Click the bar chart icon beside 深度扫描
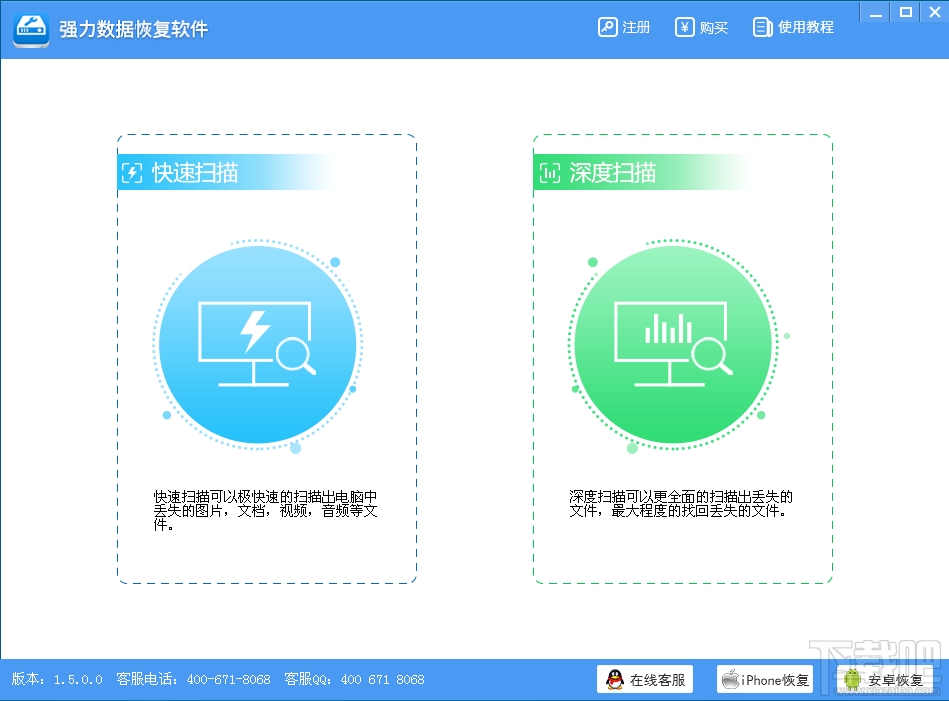This screenshot has width=949, height=701. [550, 173]
